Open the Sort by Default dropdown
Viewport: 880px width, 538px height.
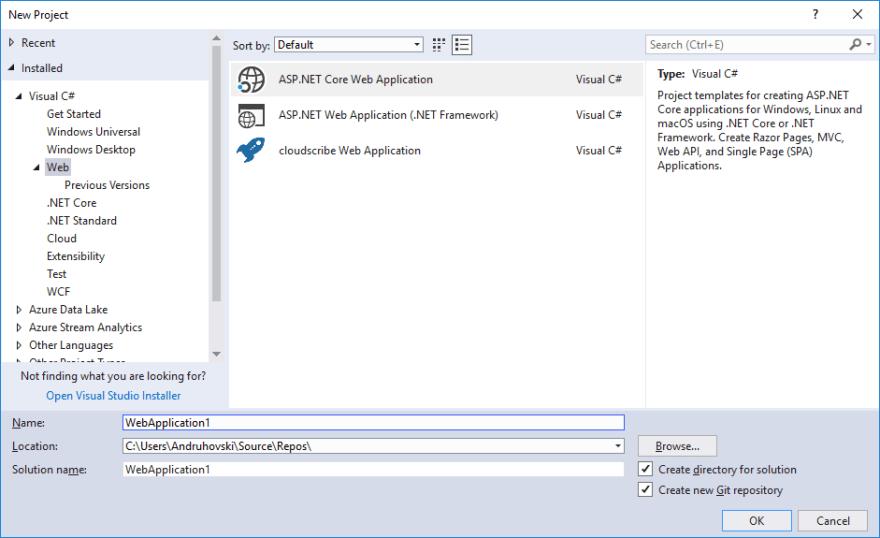click(x=349, y=45)
